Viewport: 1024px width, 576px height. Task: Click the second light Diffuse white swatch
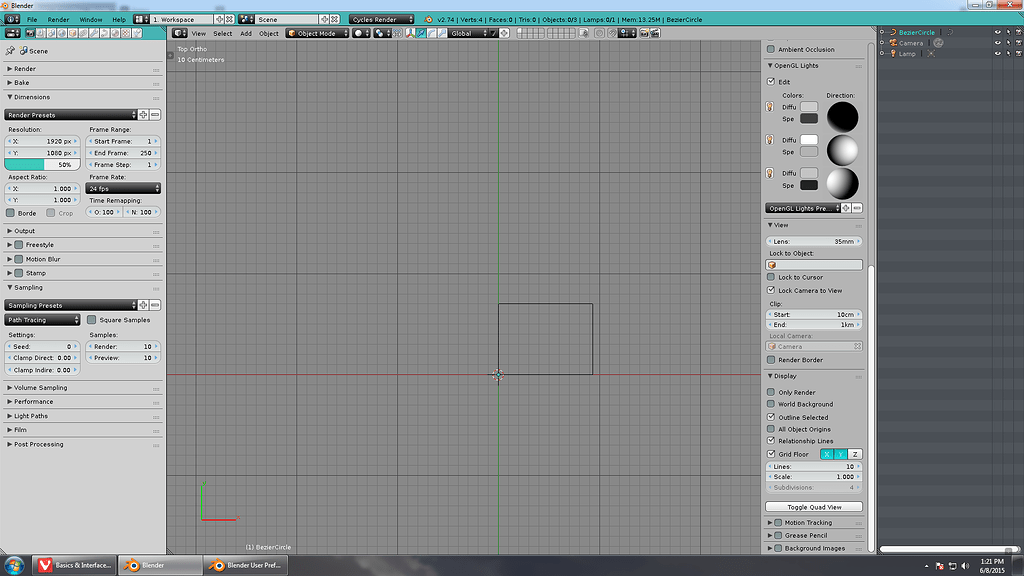808,140
